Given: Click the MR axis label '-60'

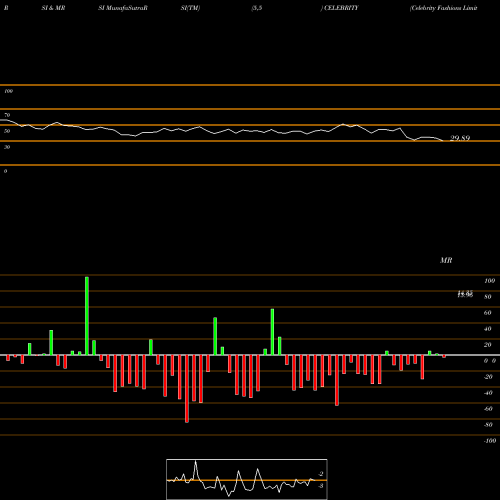Looking at the screenshot, I should (488, 409).
